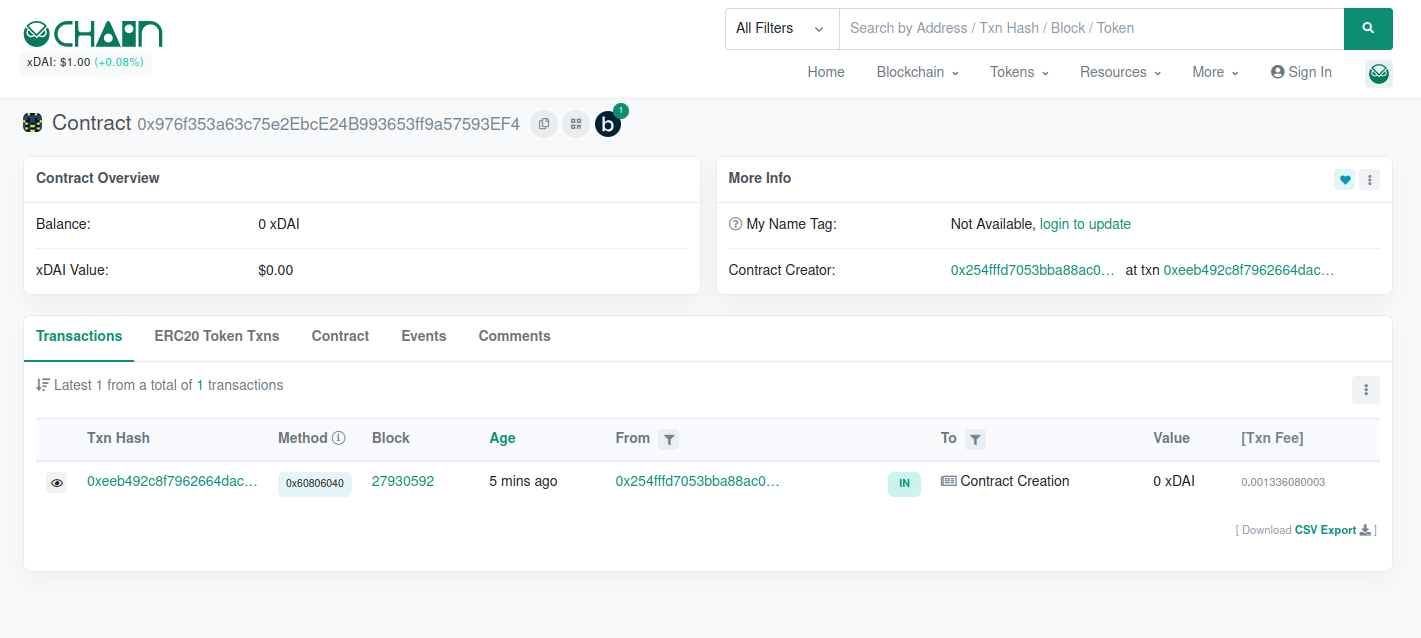Screen dimensions: 1421x638
Task: Open the Resources dropdown menu
Action: pyautogui.click(x=1120, y=72)
